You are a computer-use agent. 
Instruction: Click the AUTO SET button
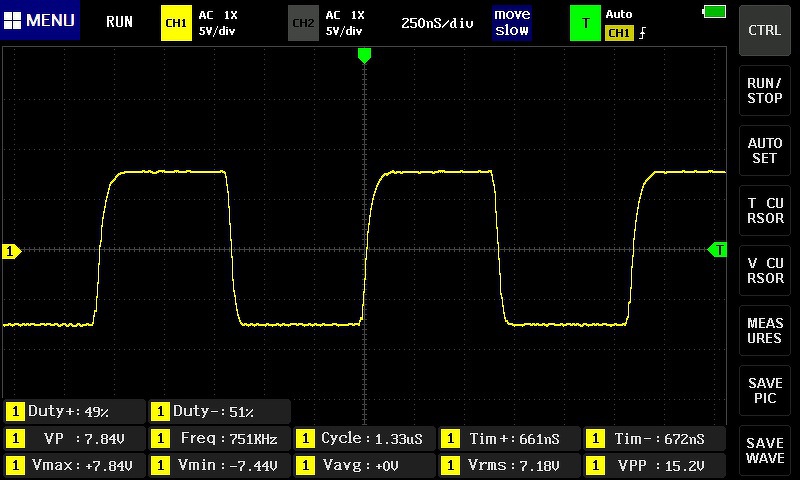tap(764, 150)
